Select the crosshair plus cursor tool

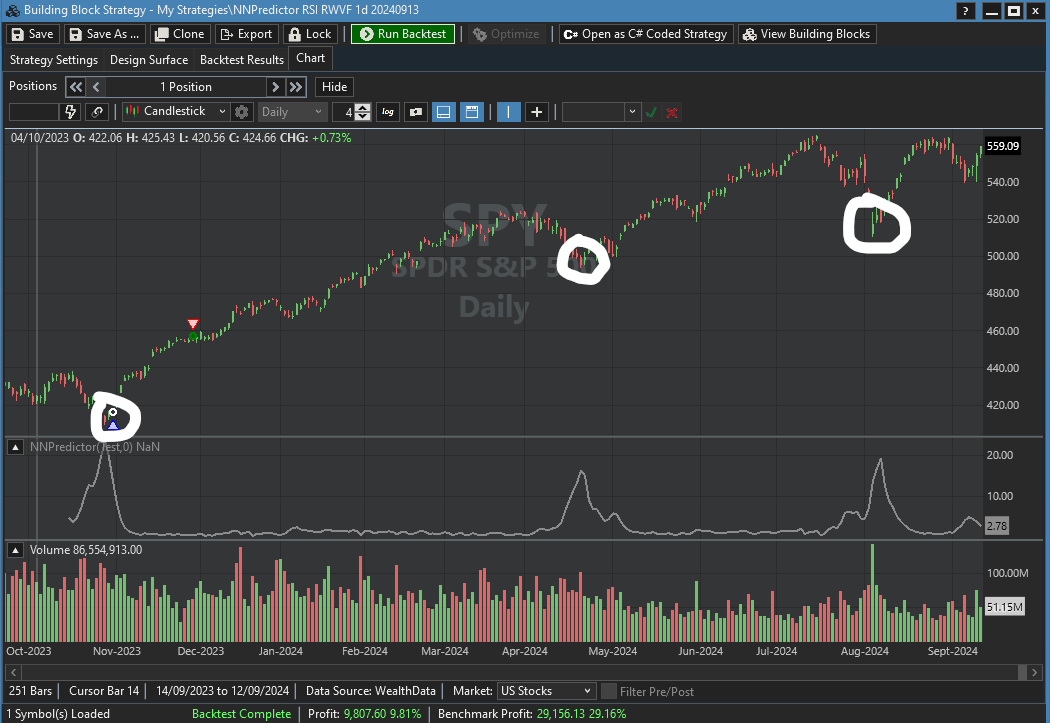coord(537,112)
